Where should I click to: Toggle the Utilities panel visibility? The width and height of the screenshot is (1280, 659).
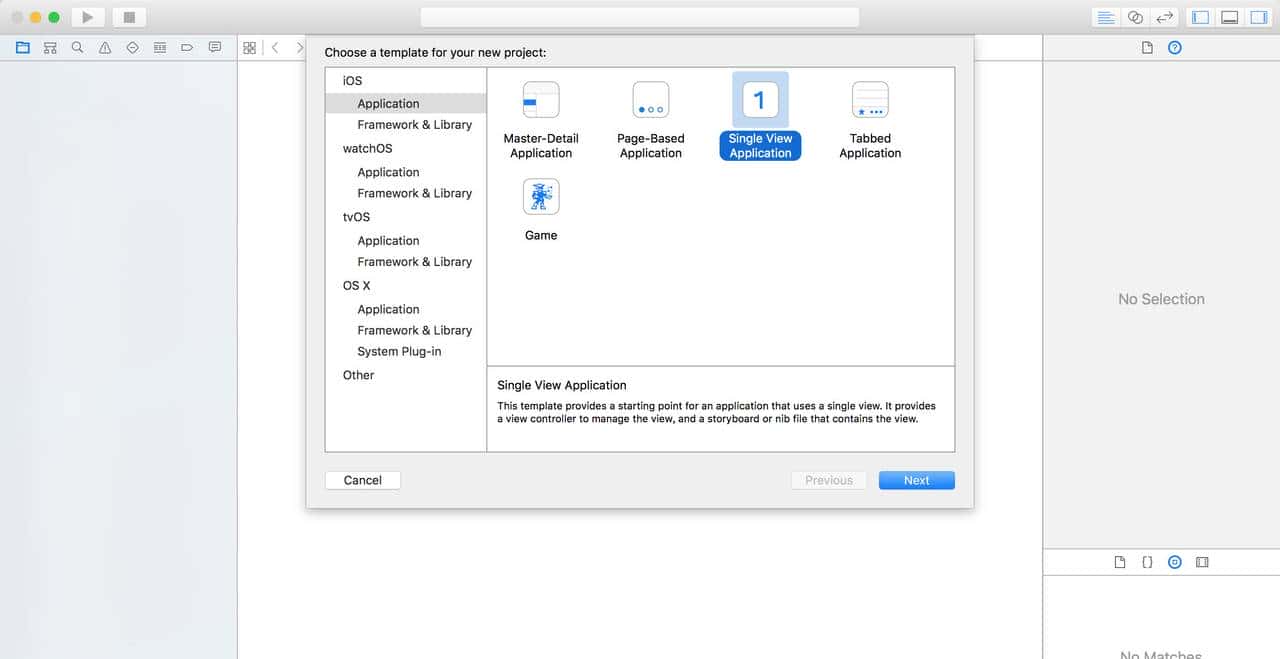1257,17
